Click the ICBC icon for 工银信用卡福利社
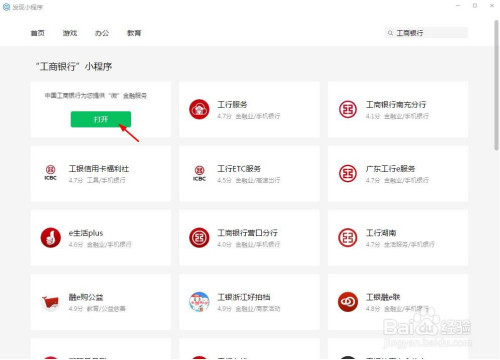The image size is (500, 360). (x=50, y=173)
